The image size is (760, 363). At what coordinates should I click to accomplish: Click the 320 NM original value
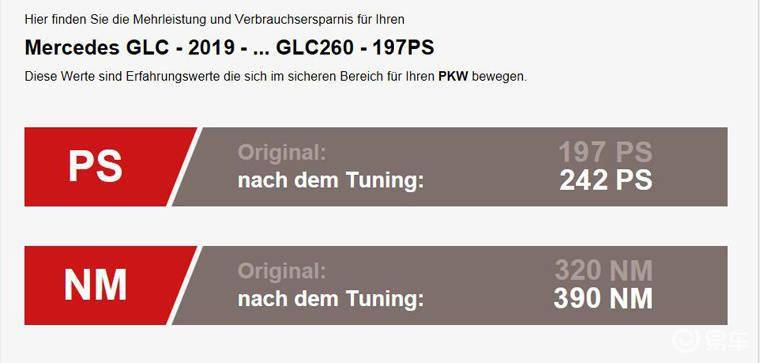(x=604, y=270)
